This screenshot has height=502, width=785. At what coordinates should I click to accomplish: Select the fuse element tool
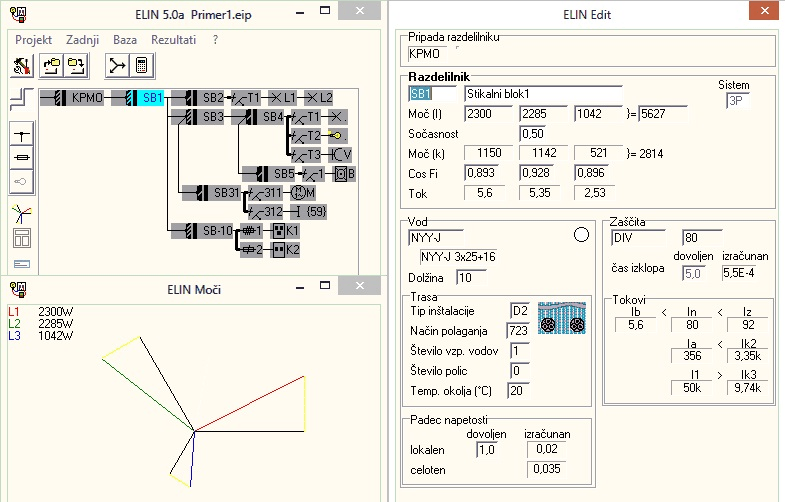(x=22, y=158)
